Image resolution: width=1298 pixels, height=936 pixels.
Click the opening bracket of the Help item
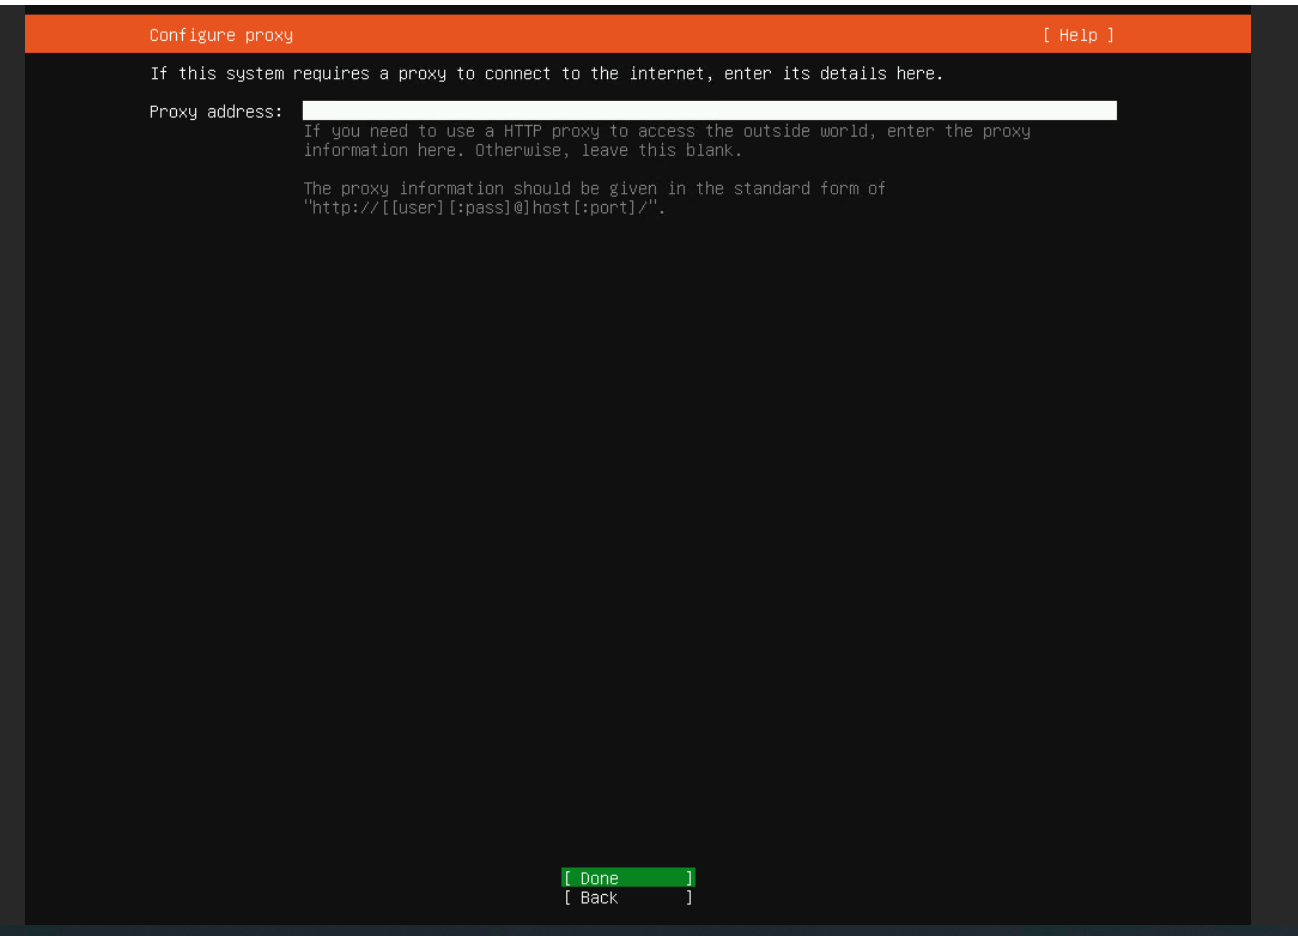click(x=1047, y=35)
